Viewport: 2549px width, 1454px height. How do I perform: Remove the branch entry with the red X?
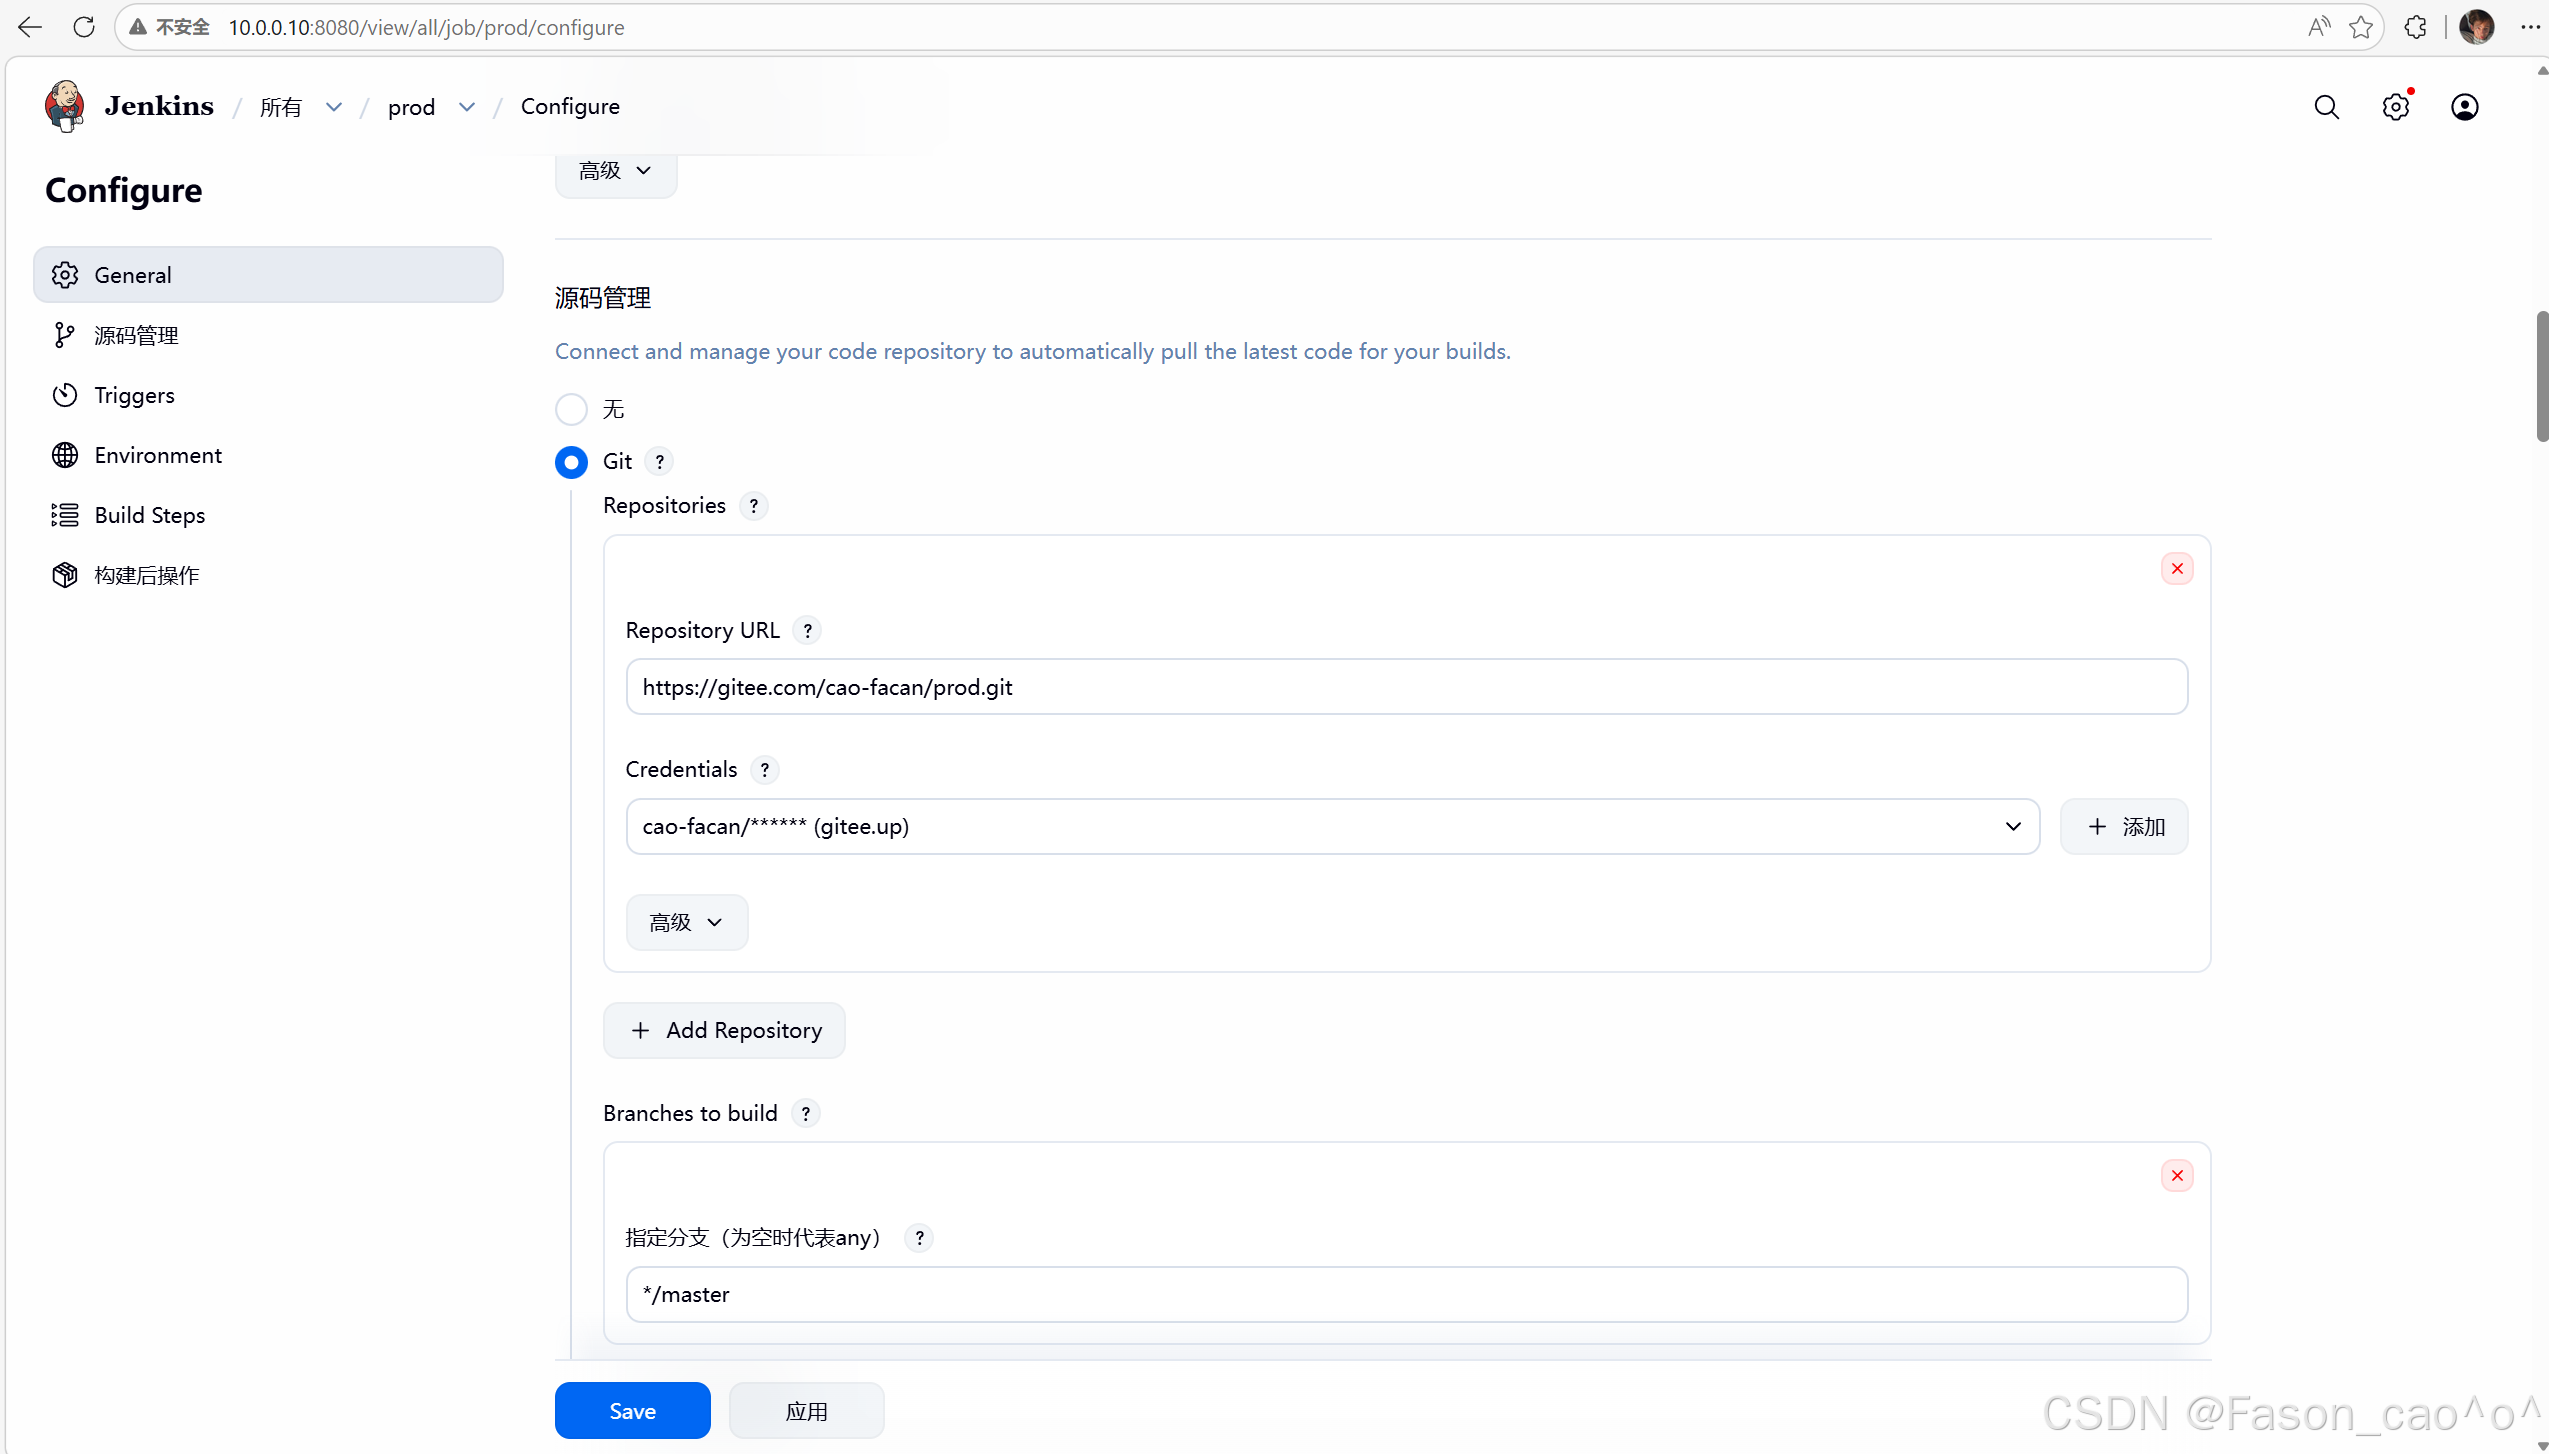click(2176, 1175)
